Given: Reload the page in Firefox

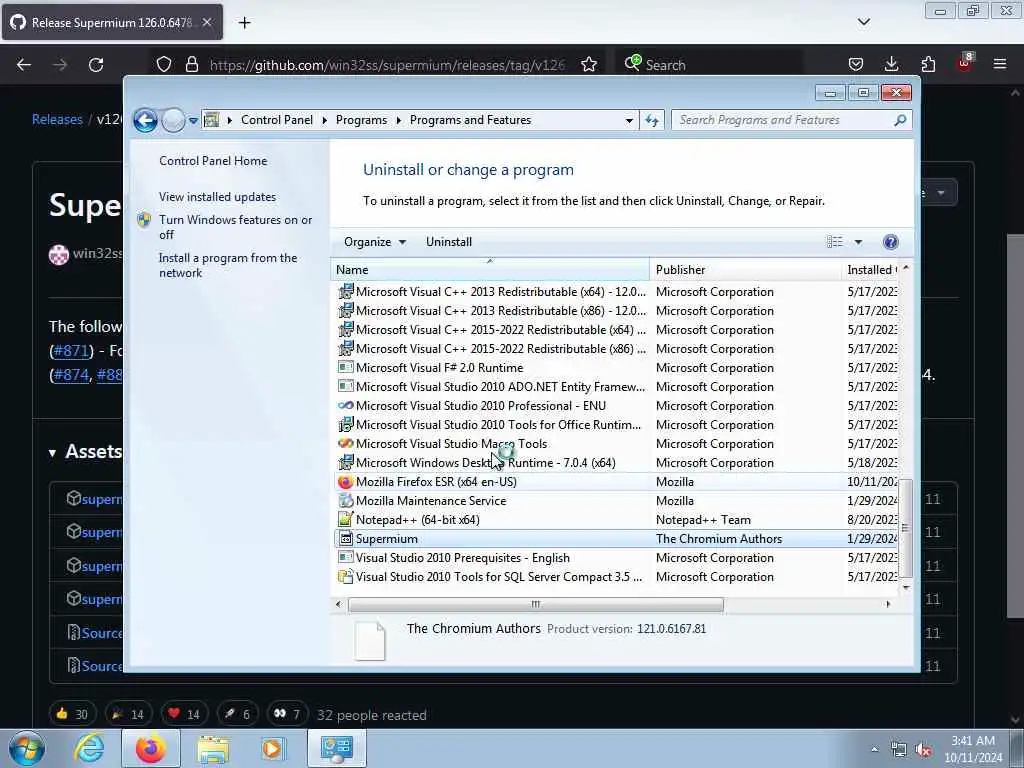Looking at the screenshot, I should [96, 65].
